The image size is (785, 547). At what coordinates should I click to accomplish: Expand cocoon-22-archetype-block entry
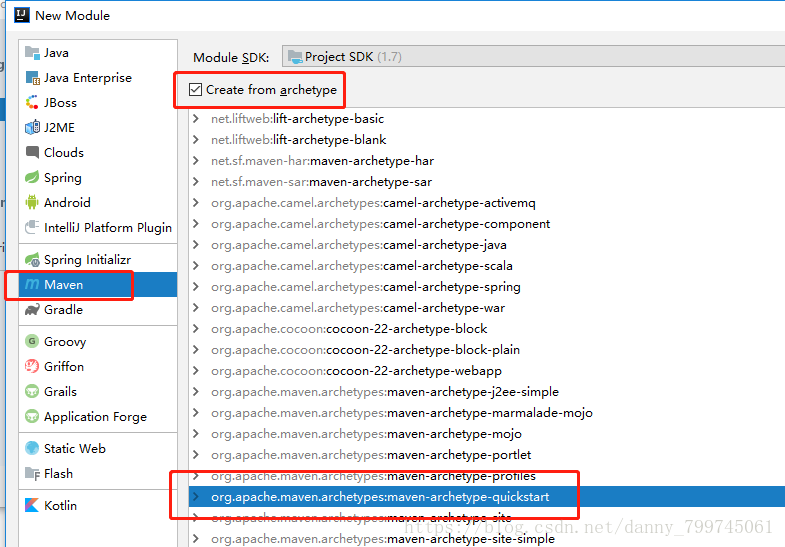coord(196,329)
